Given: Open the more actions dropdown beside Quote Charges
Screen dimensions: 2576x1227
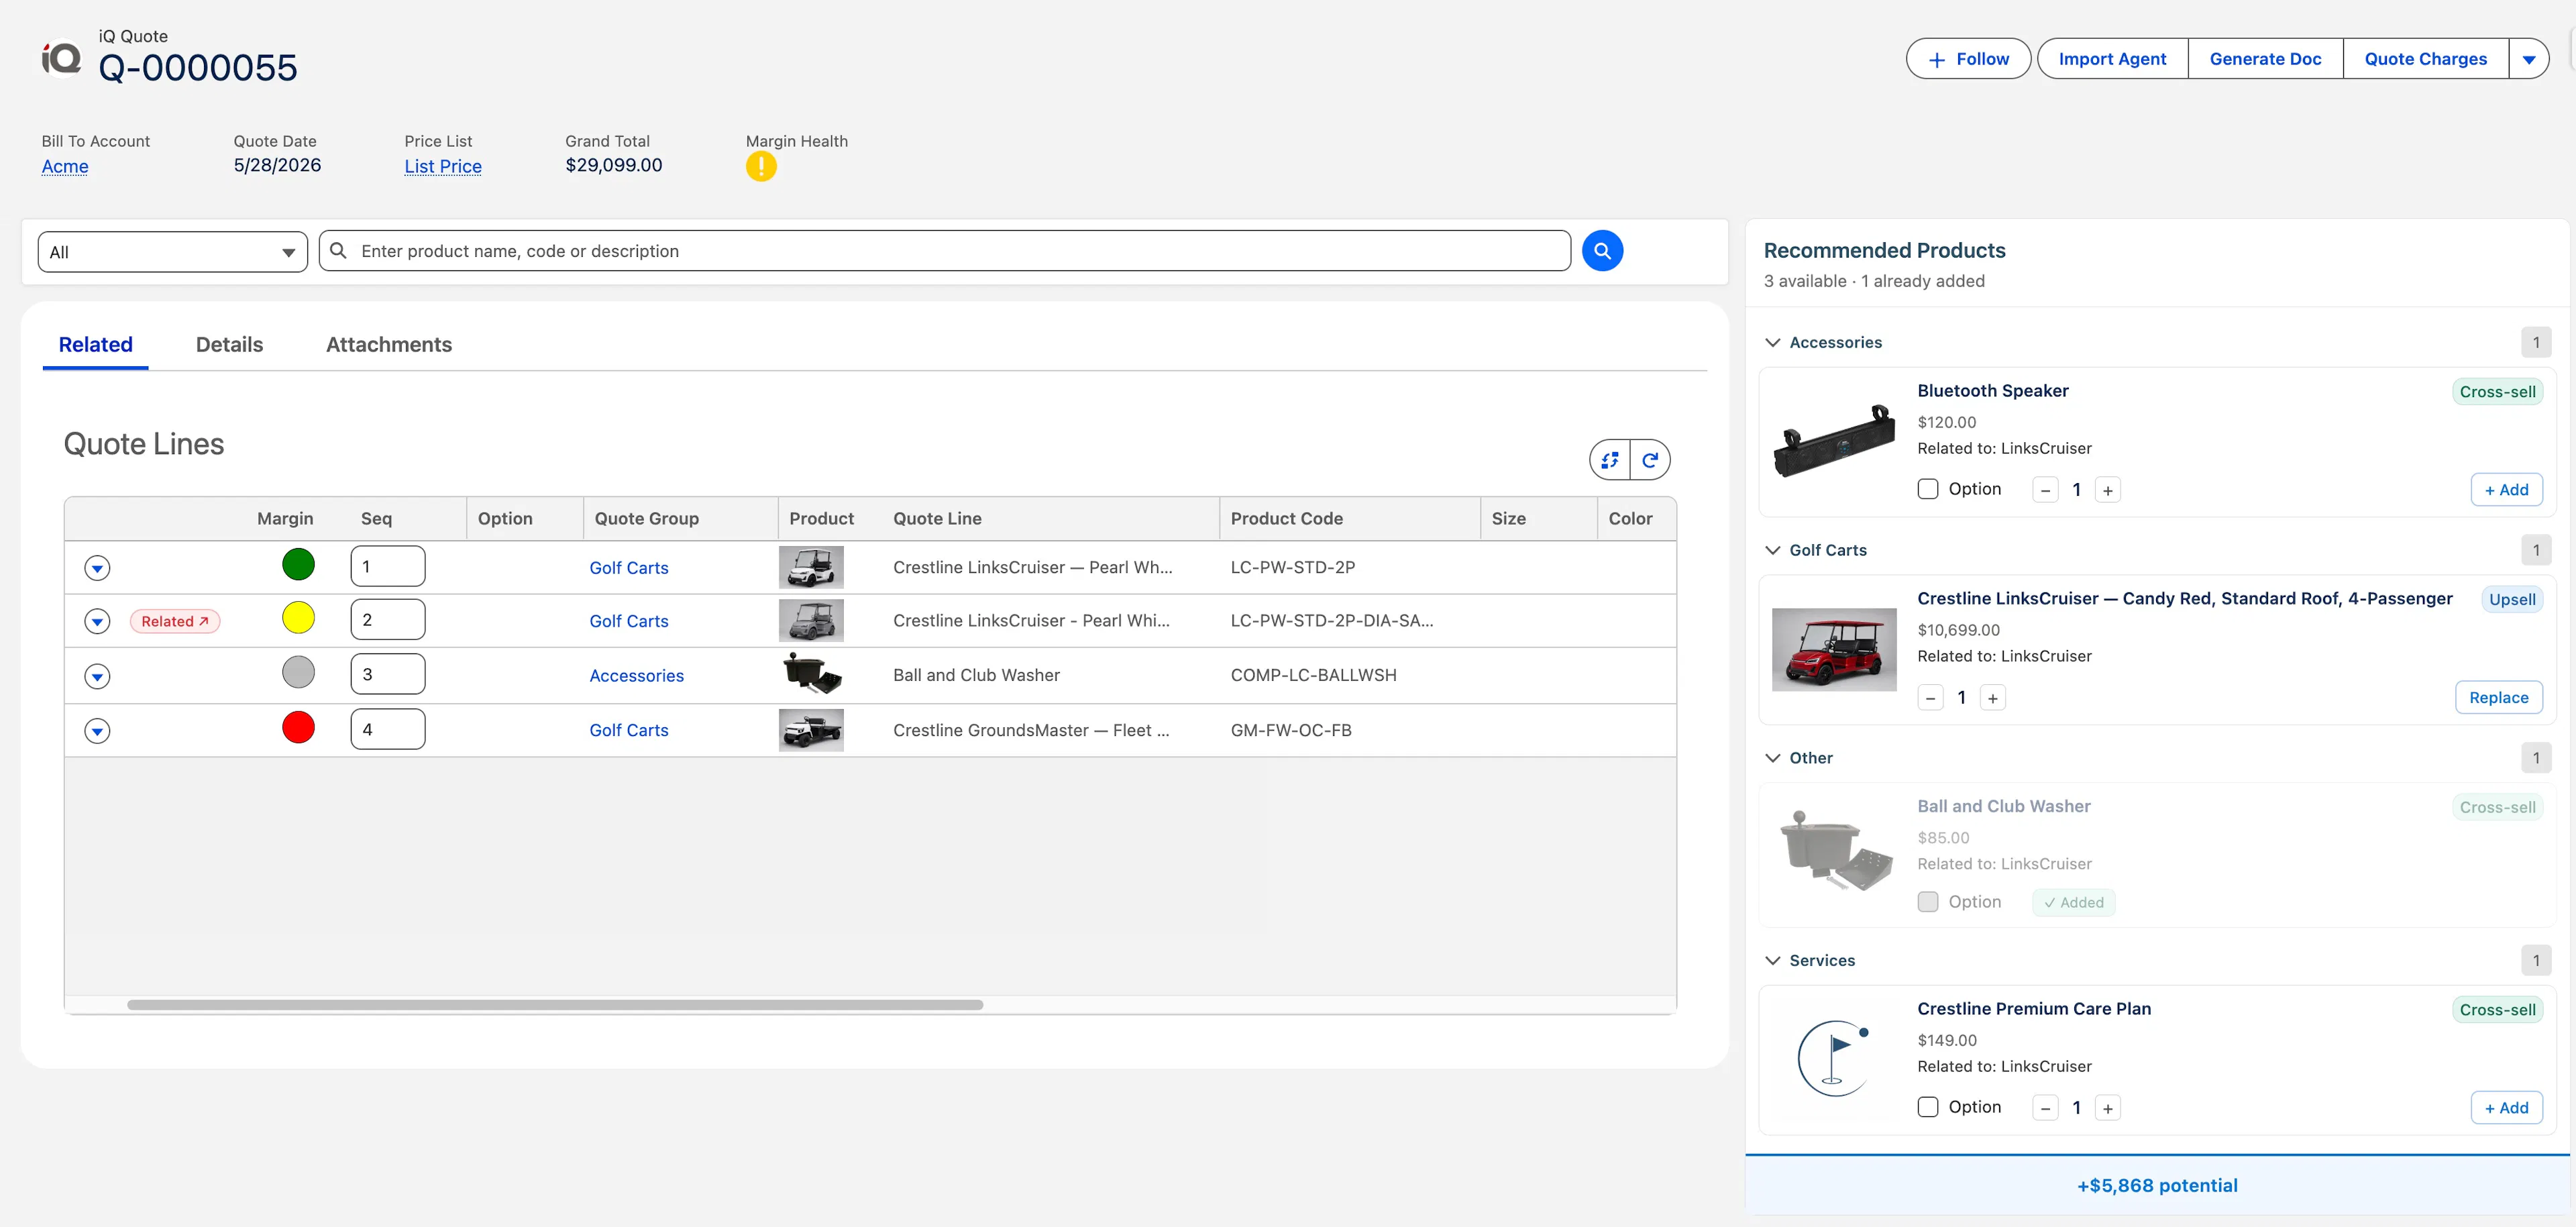Looking at the screenshot, I should (x=2529, y=59).
